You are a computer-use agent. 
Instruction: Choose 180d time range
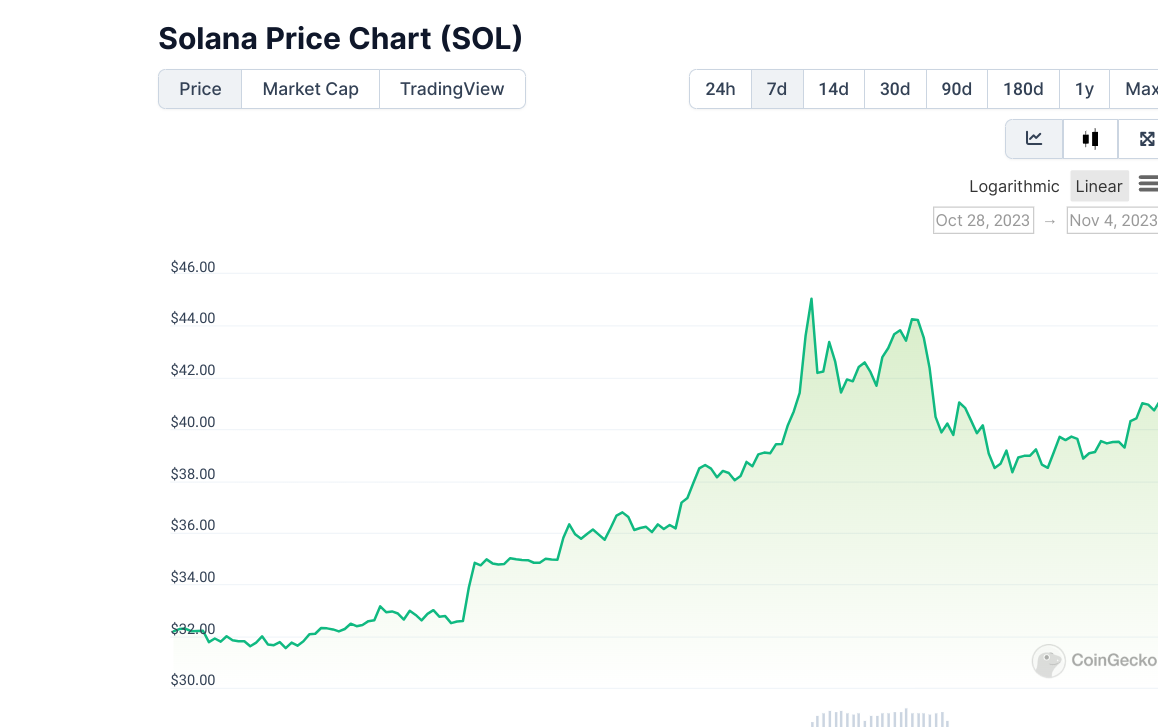[1023, 89]
